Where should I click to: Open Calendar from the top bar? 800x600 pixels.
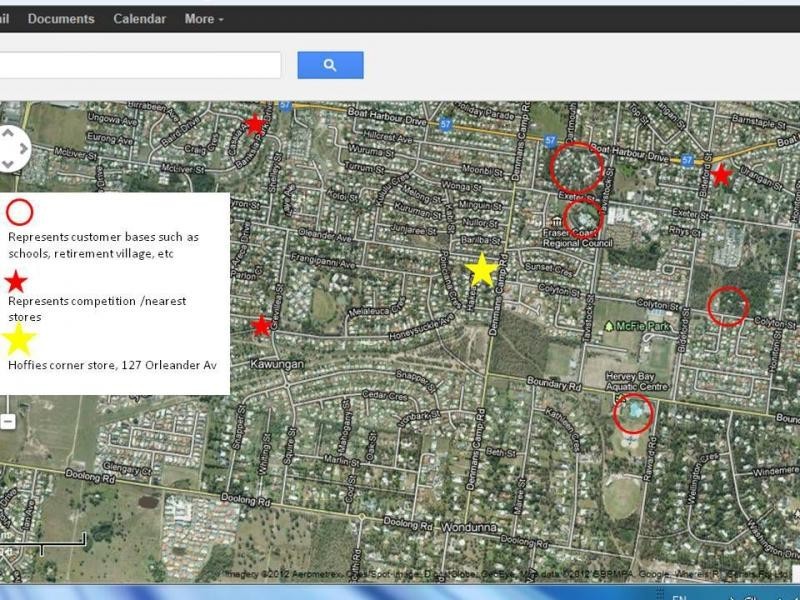coord(140,19)
